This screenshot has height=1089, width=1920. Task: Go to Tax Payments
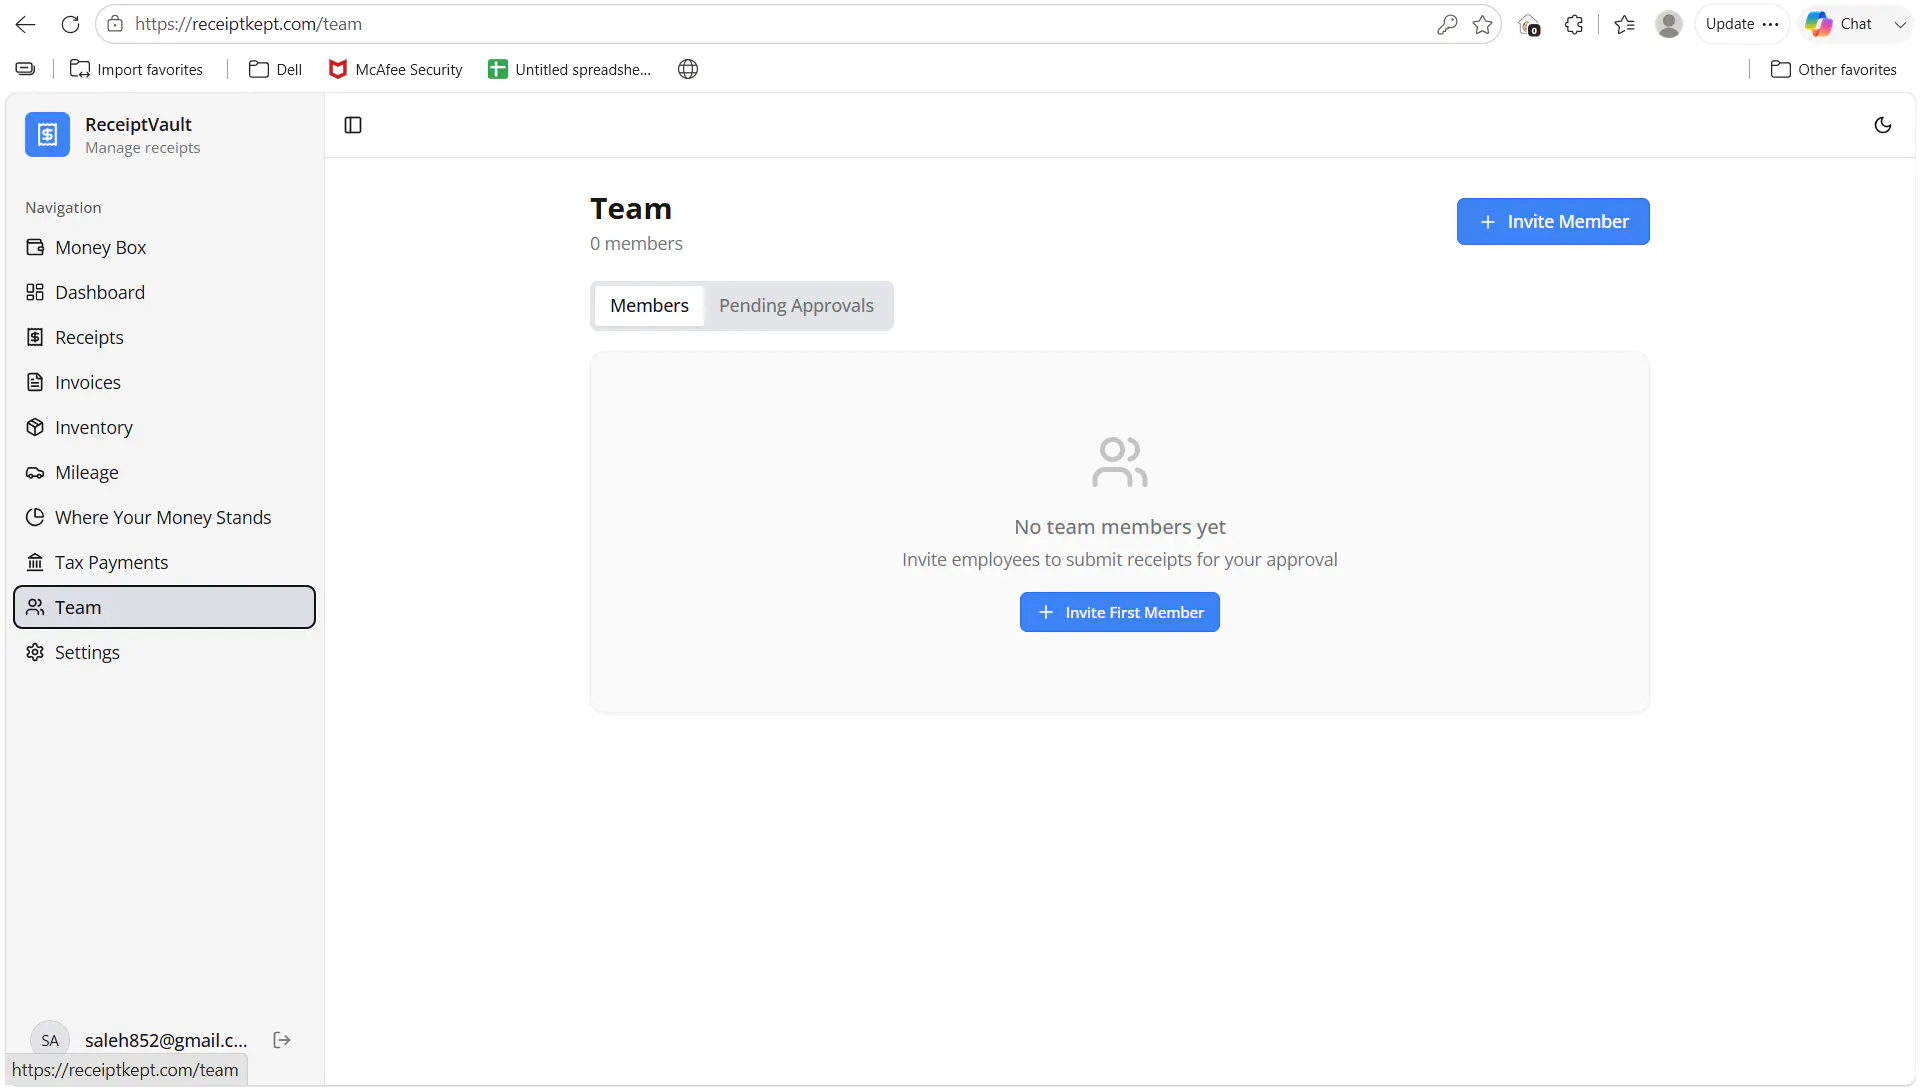tap(165, 562)
